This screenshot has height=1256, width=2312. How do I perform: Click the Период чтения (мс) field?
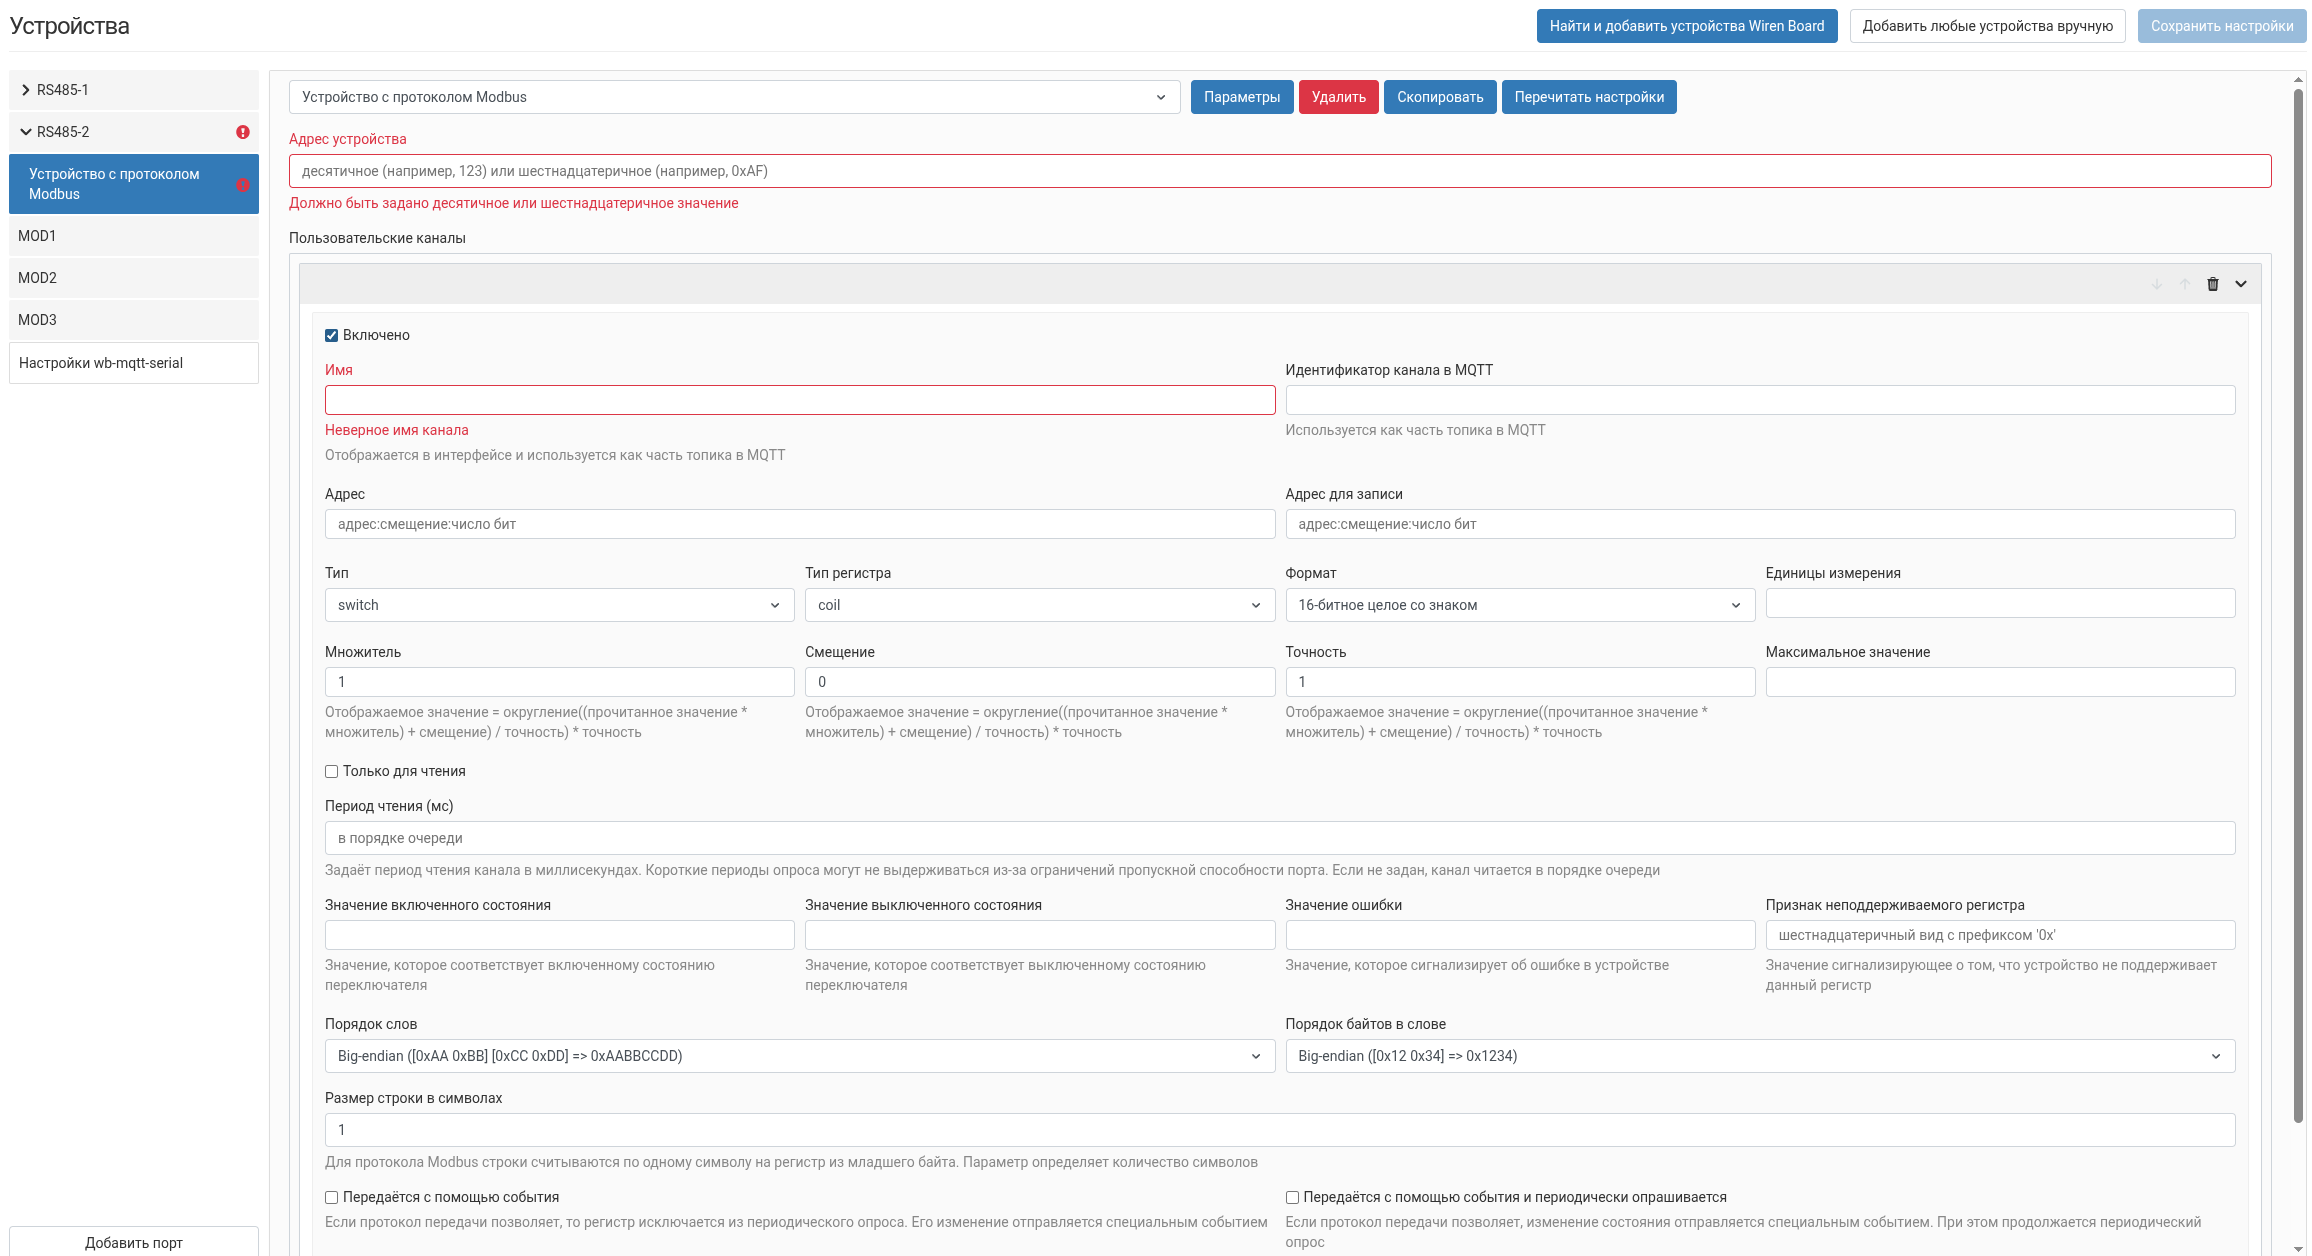(1280, 838)
